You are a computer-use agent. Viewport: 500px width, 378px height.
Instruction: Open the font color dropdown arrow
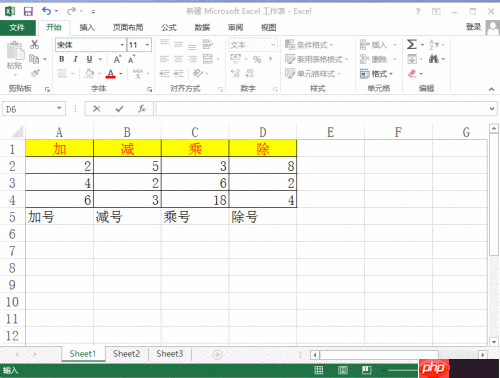[x=121, y=74]
